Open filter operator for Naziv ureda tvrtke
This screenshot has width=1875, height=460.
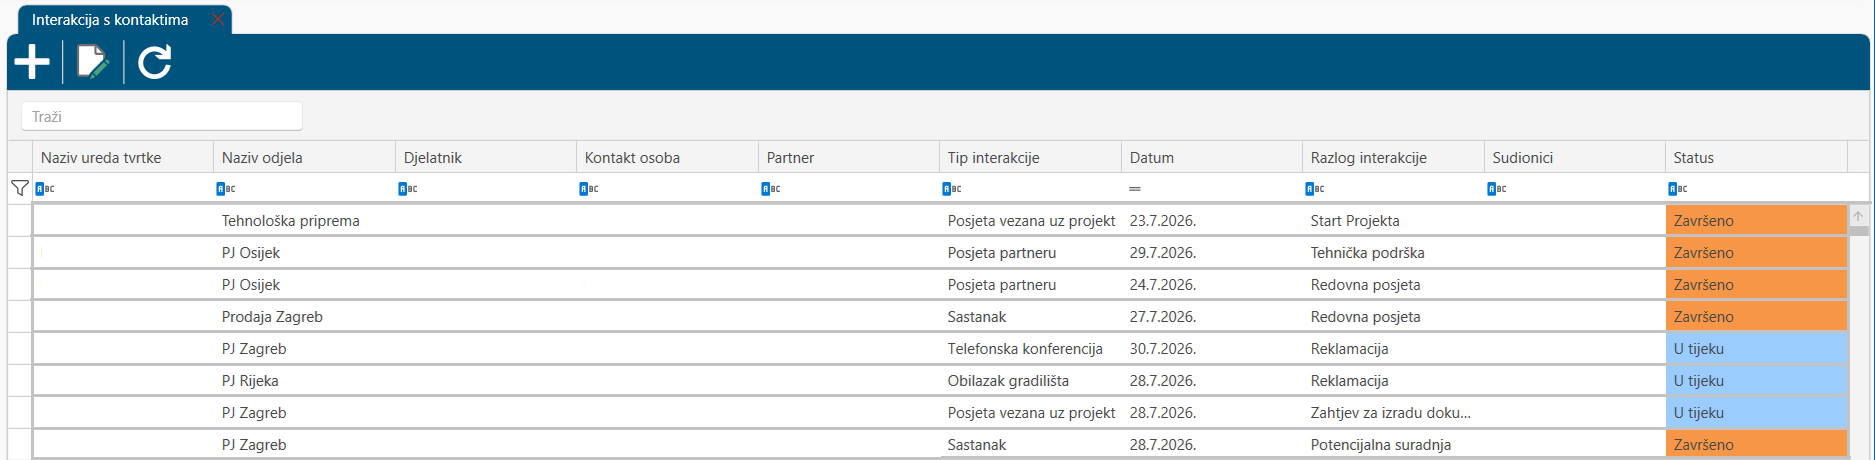[x=45, y=188]
